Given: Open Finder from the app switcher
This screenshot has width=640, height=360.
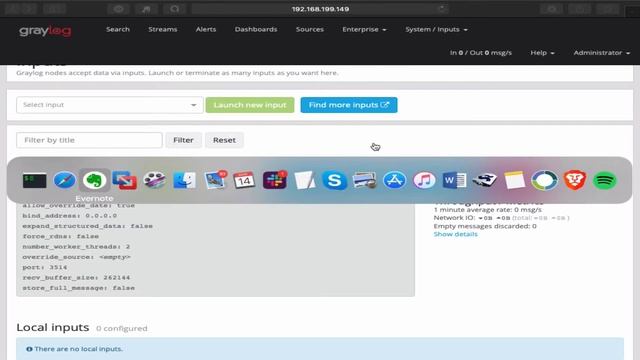Looking at the screenshot, I should (184, 180).
